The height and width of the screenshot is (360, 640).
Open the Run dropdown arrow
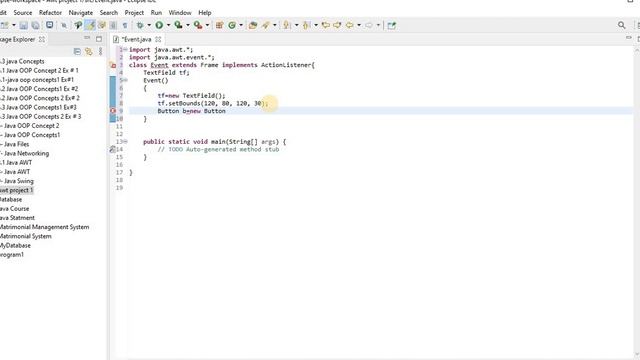click(168, 25)
